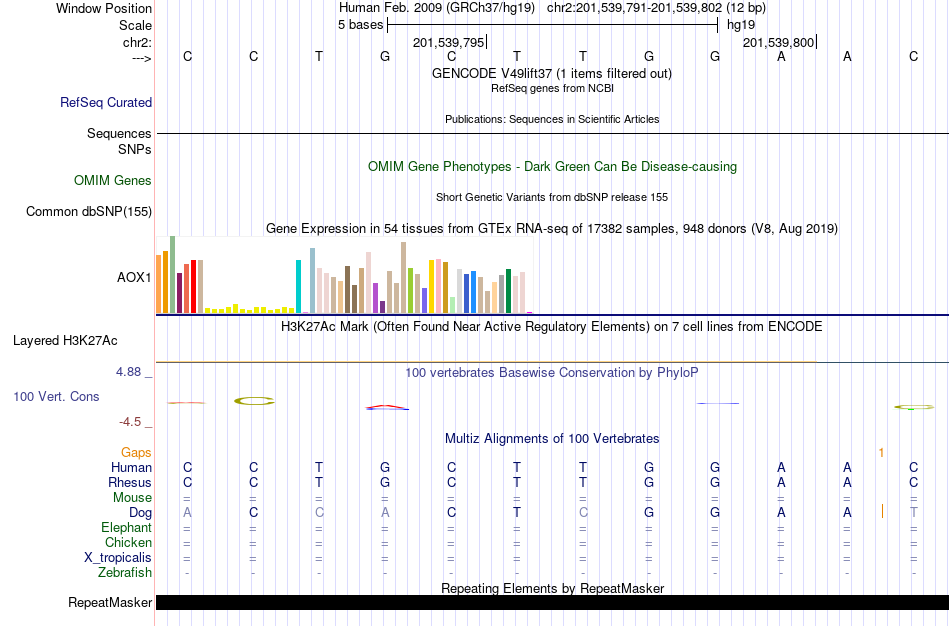The height and width of the screenshot is (626, 950).
Task: Click the large olive C conservation logo
Action: coord(254,401)
